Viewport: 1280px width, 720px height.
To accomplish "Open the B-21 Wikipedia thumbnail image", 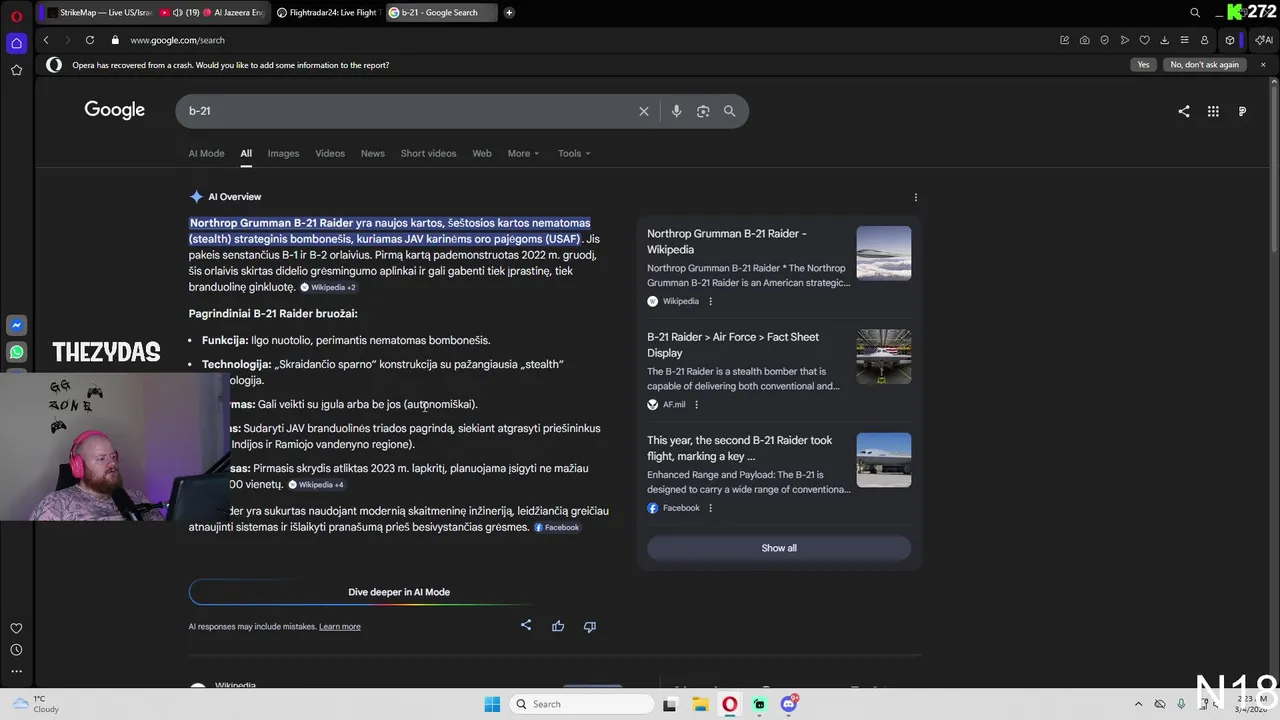I will (883, 253).
